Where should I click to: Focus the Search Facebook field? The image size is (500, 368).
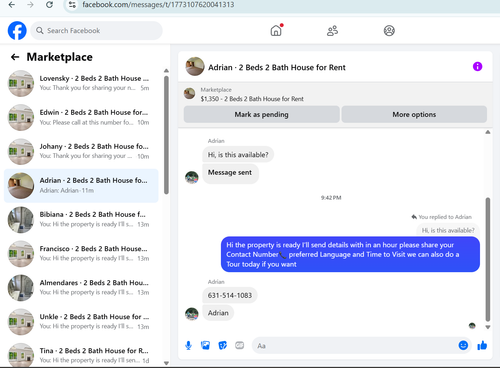pos(96,31)
